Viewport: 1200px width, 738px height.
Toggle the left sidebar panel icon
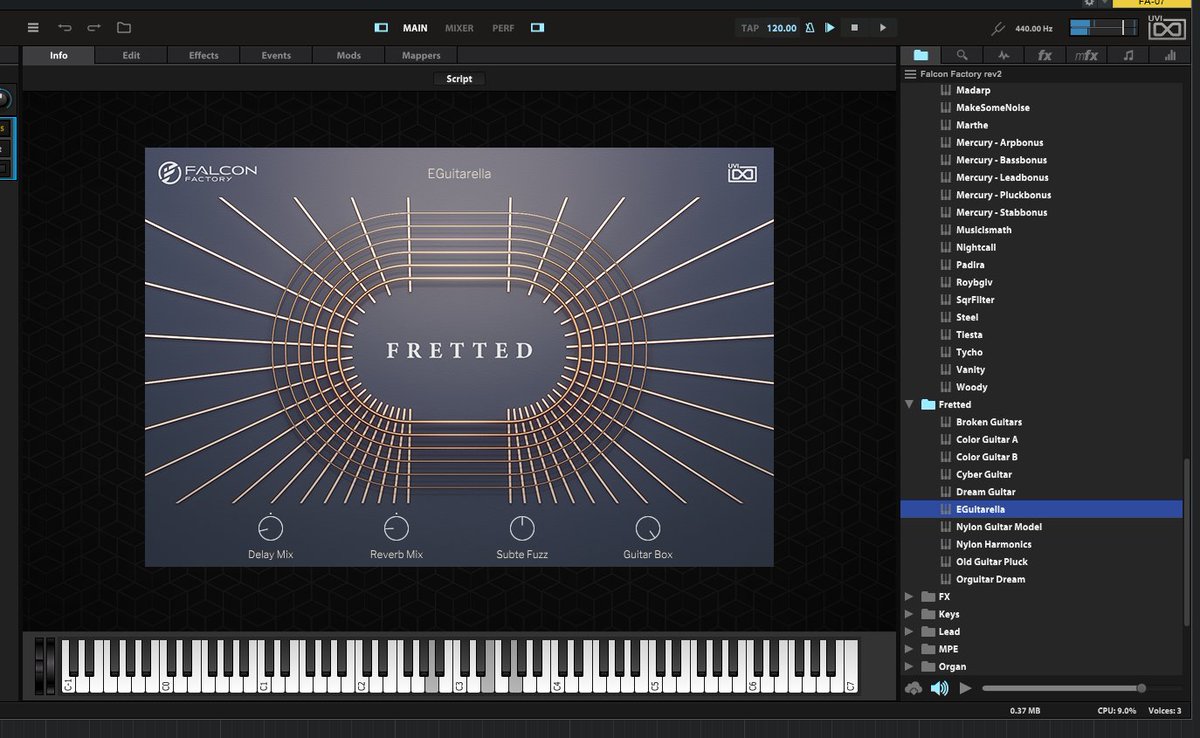[381, 28]
